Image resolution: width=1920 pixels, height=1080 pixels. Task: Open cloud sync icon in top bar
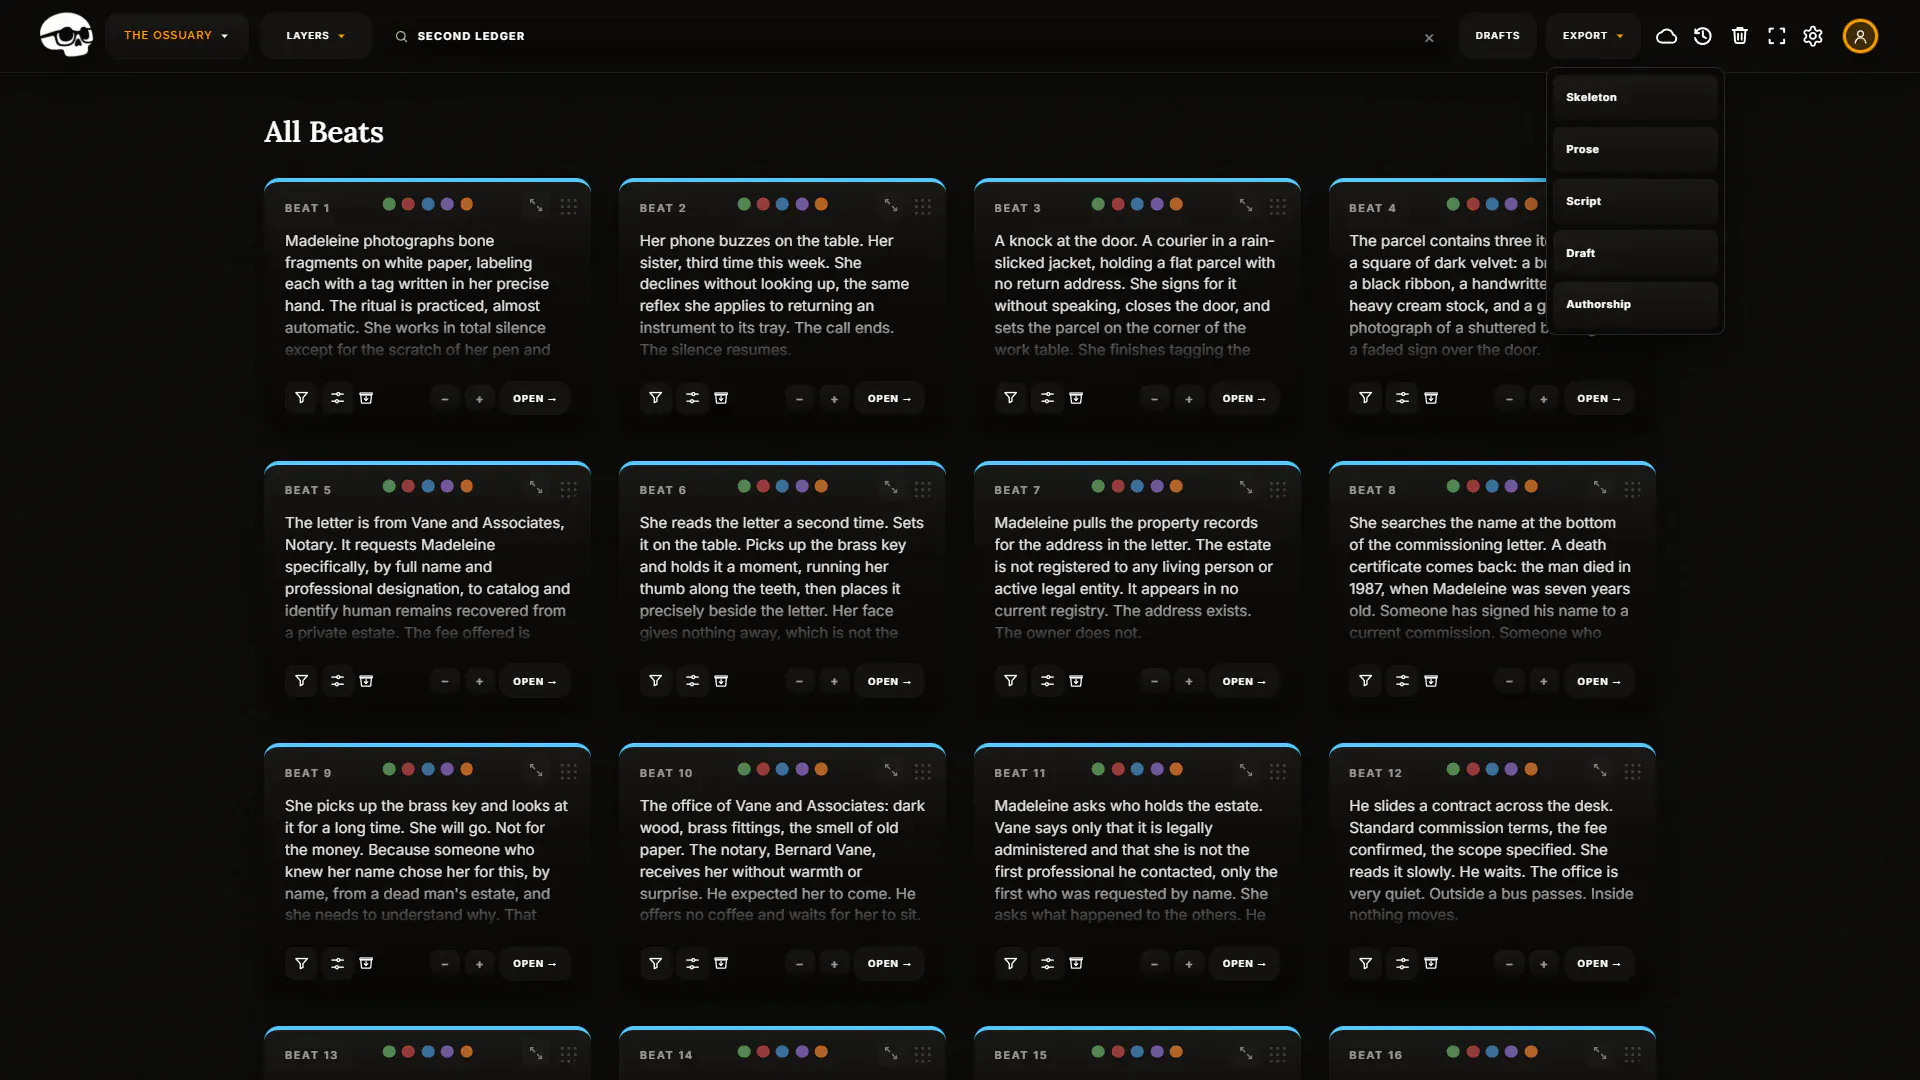point(1666,36)
